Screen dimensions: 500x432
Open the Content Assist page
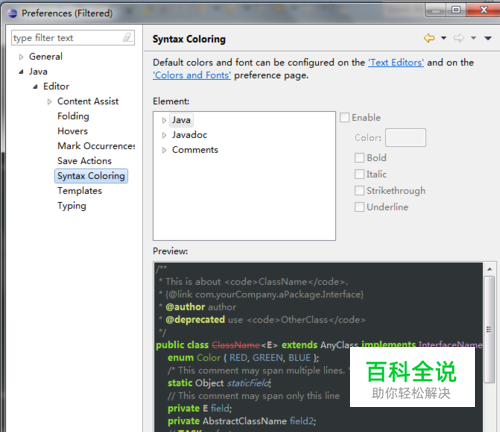coord(88,101)
